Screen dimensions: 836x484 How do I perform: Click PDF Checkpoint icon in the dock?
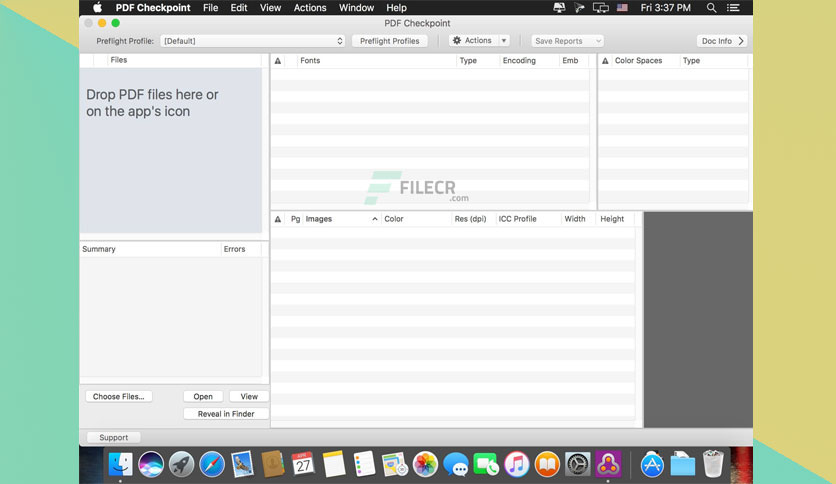point(608,464)
